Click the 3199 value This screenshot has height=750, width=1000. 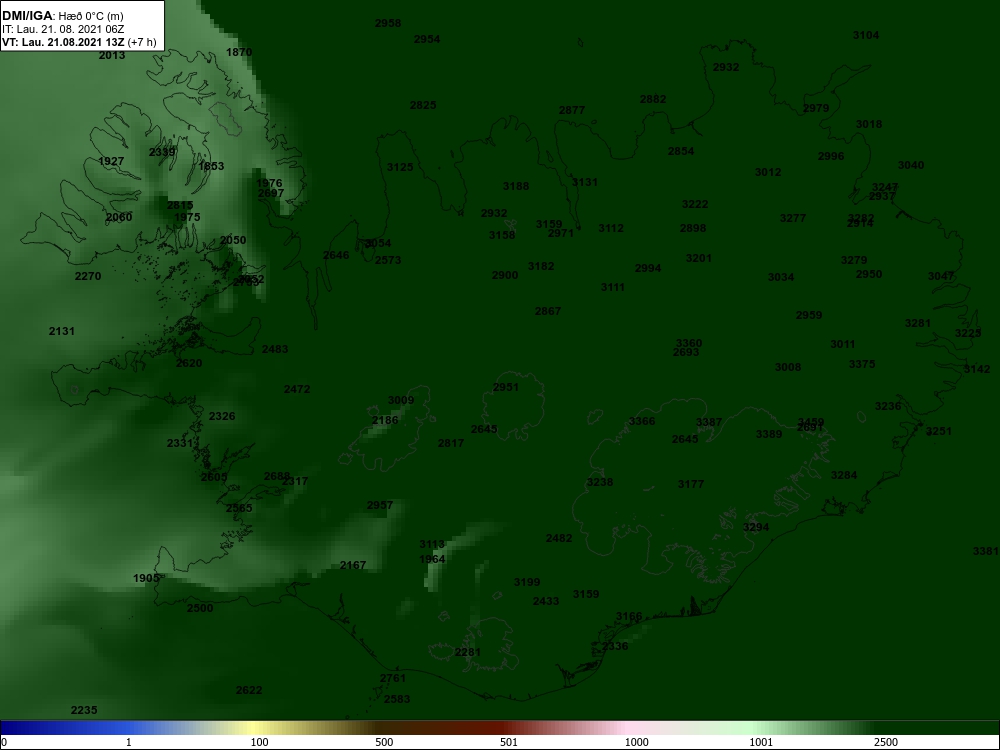tap(527, 582)
